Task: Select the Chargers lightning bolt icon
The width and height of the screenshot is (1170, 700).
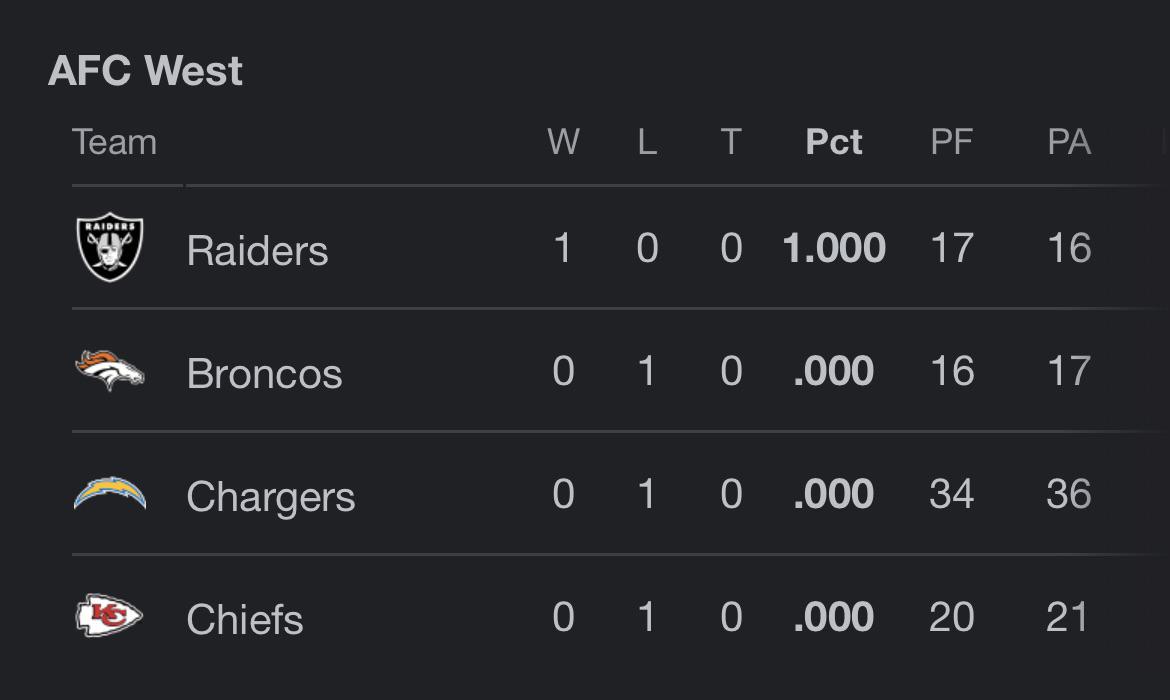Action: tap(110, 494)
